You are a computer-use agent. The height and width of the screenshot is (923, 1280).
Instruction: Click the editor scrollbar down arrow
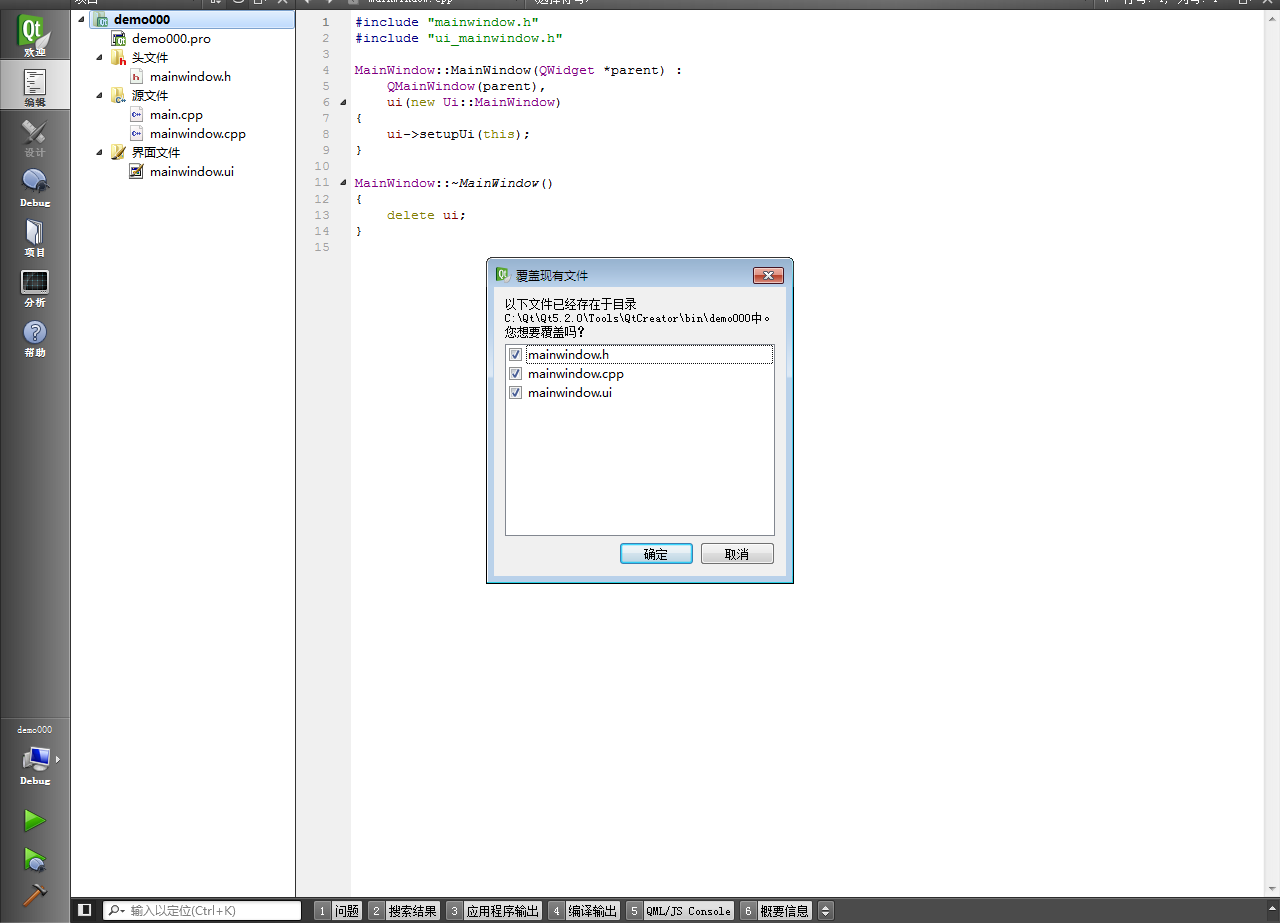pos(1272,889)
